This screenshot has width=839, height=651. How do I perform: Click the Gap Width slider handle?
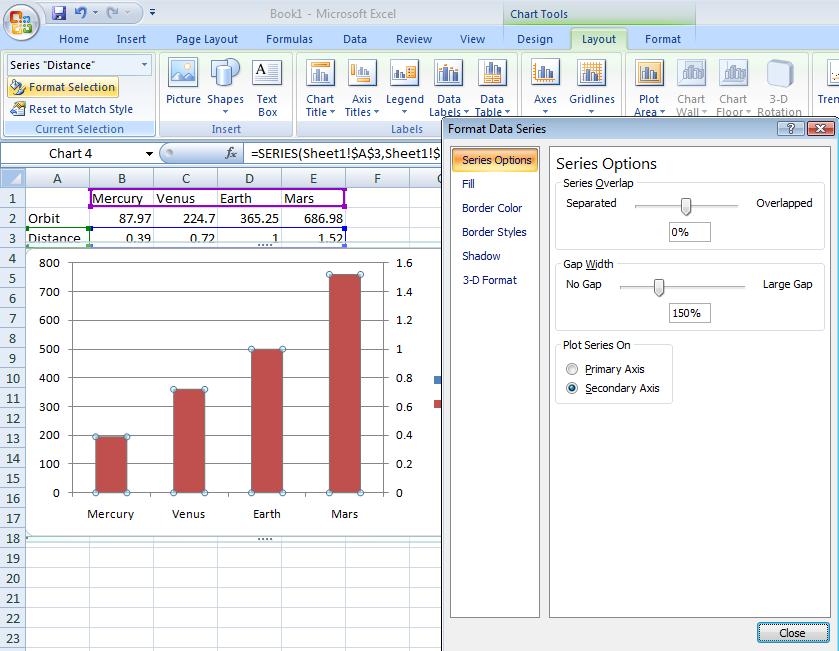[x=659, y=288]
